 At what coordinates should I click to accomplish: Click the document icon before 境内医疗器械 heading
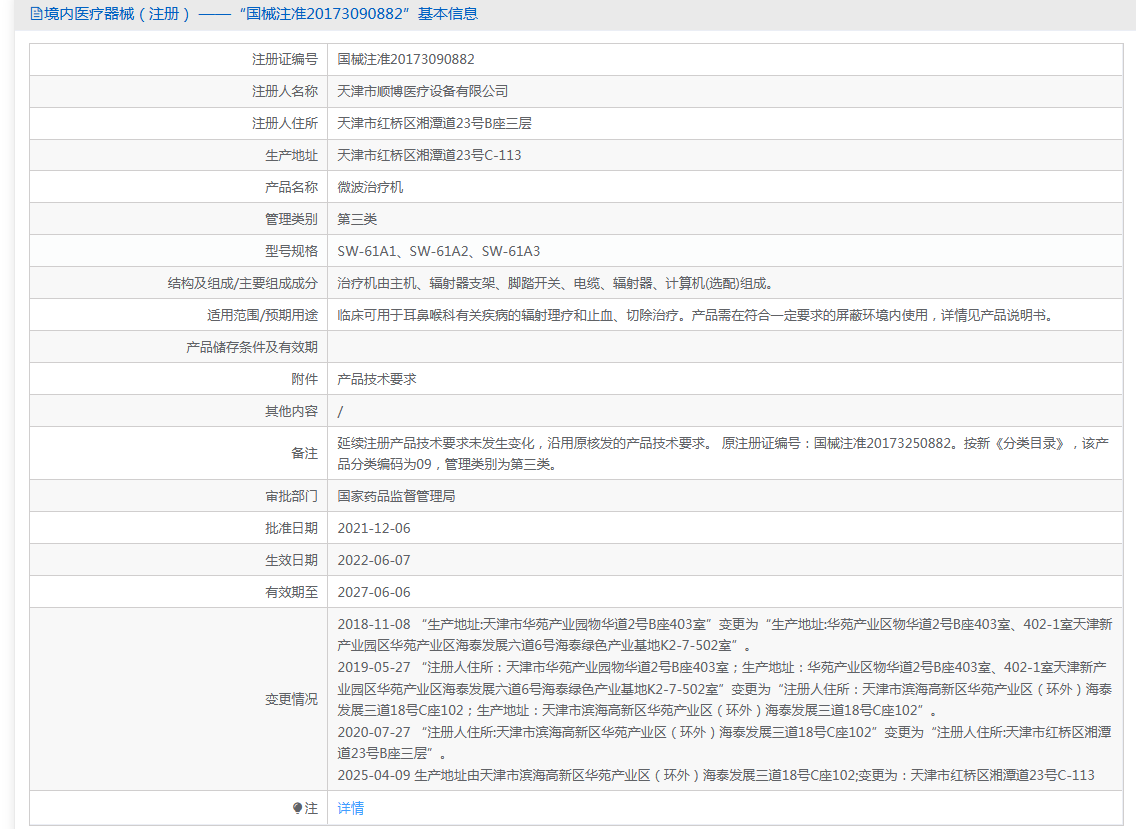tap(36, 14)
